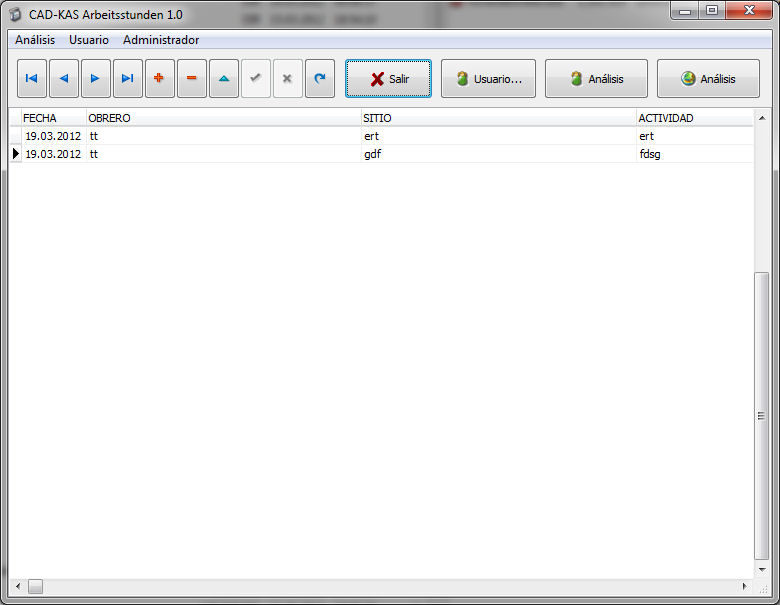Jump to the first record

(32, 78)
